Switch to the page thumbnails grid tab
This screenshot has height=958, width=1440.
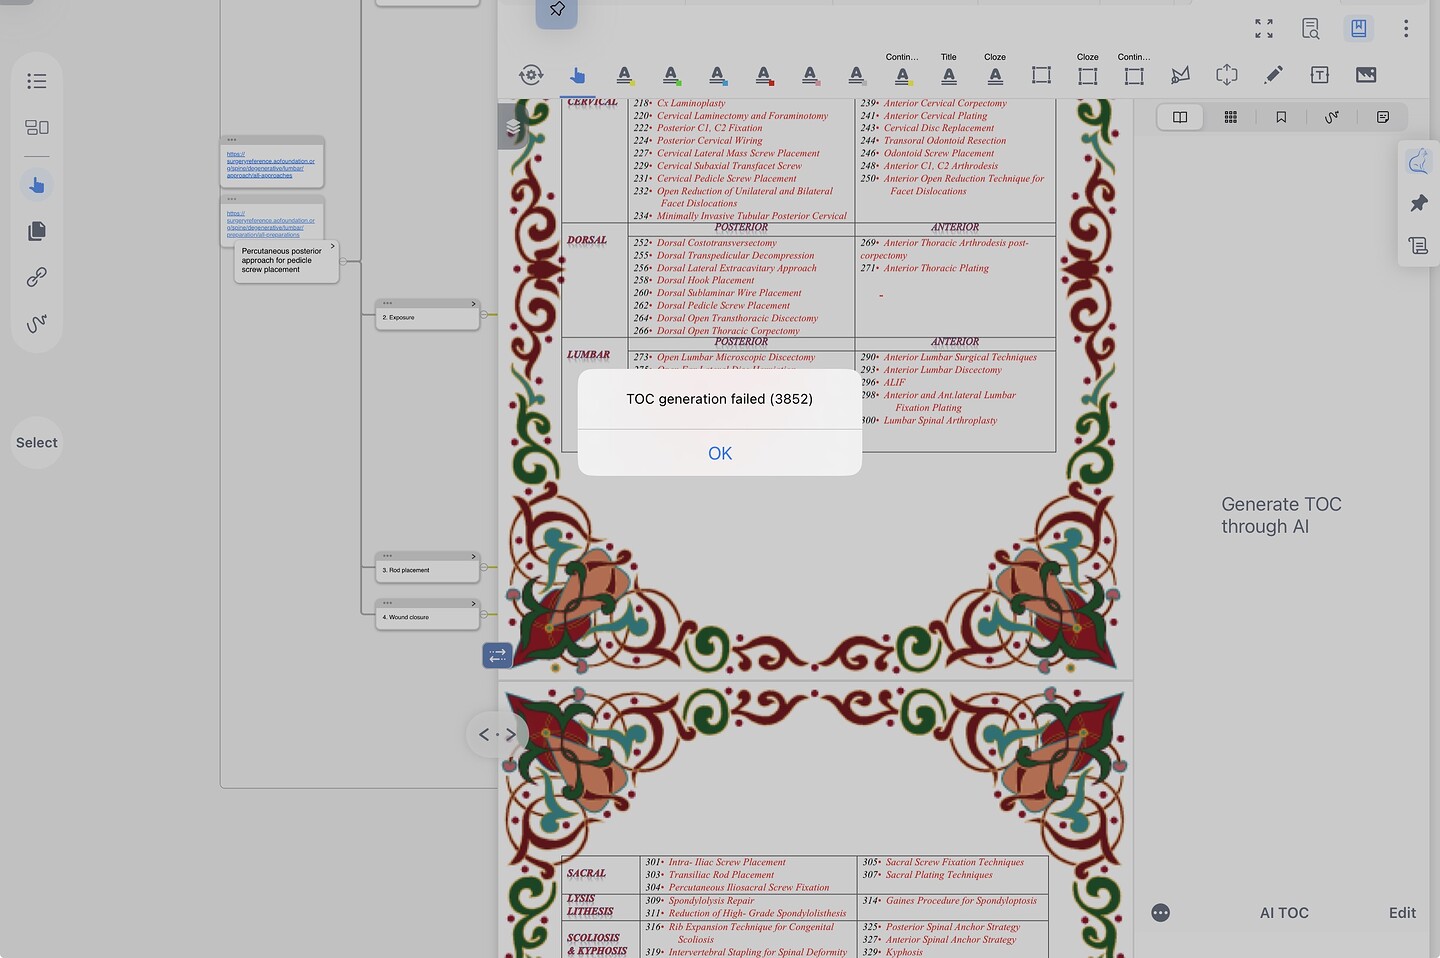[x=1231, y=117]
